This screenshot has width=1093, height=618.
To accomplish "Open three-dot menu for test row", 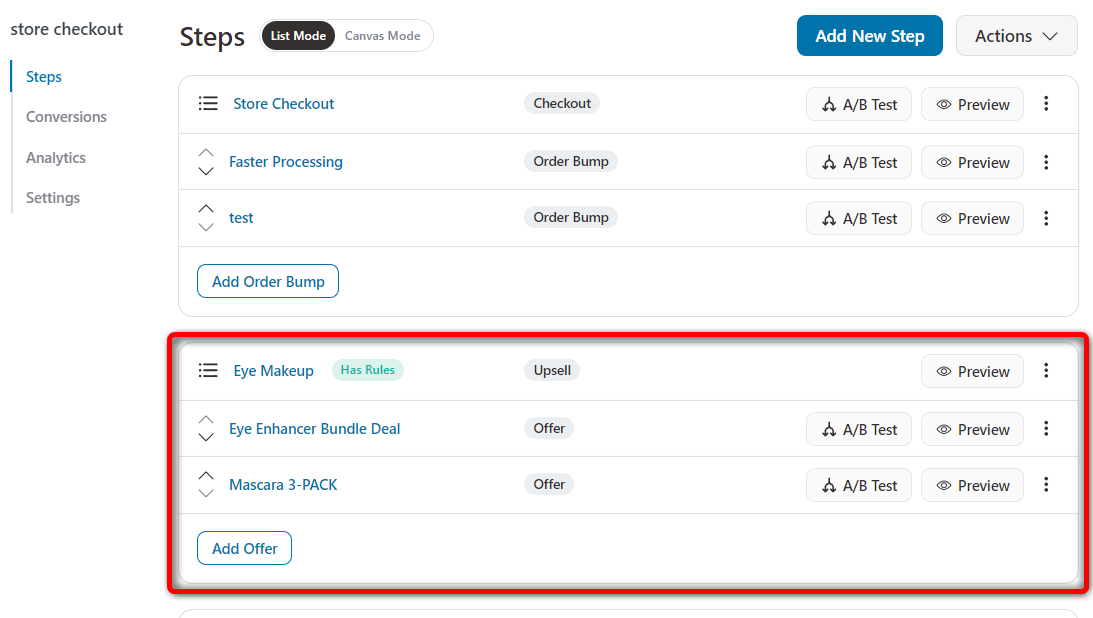I will [1046, 218].
